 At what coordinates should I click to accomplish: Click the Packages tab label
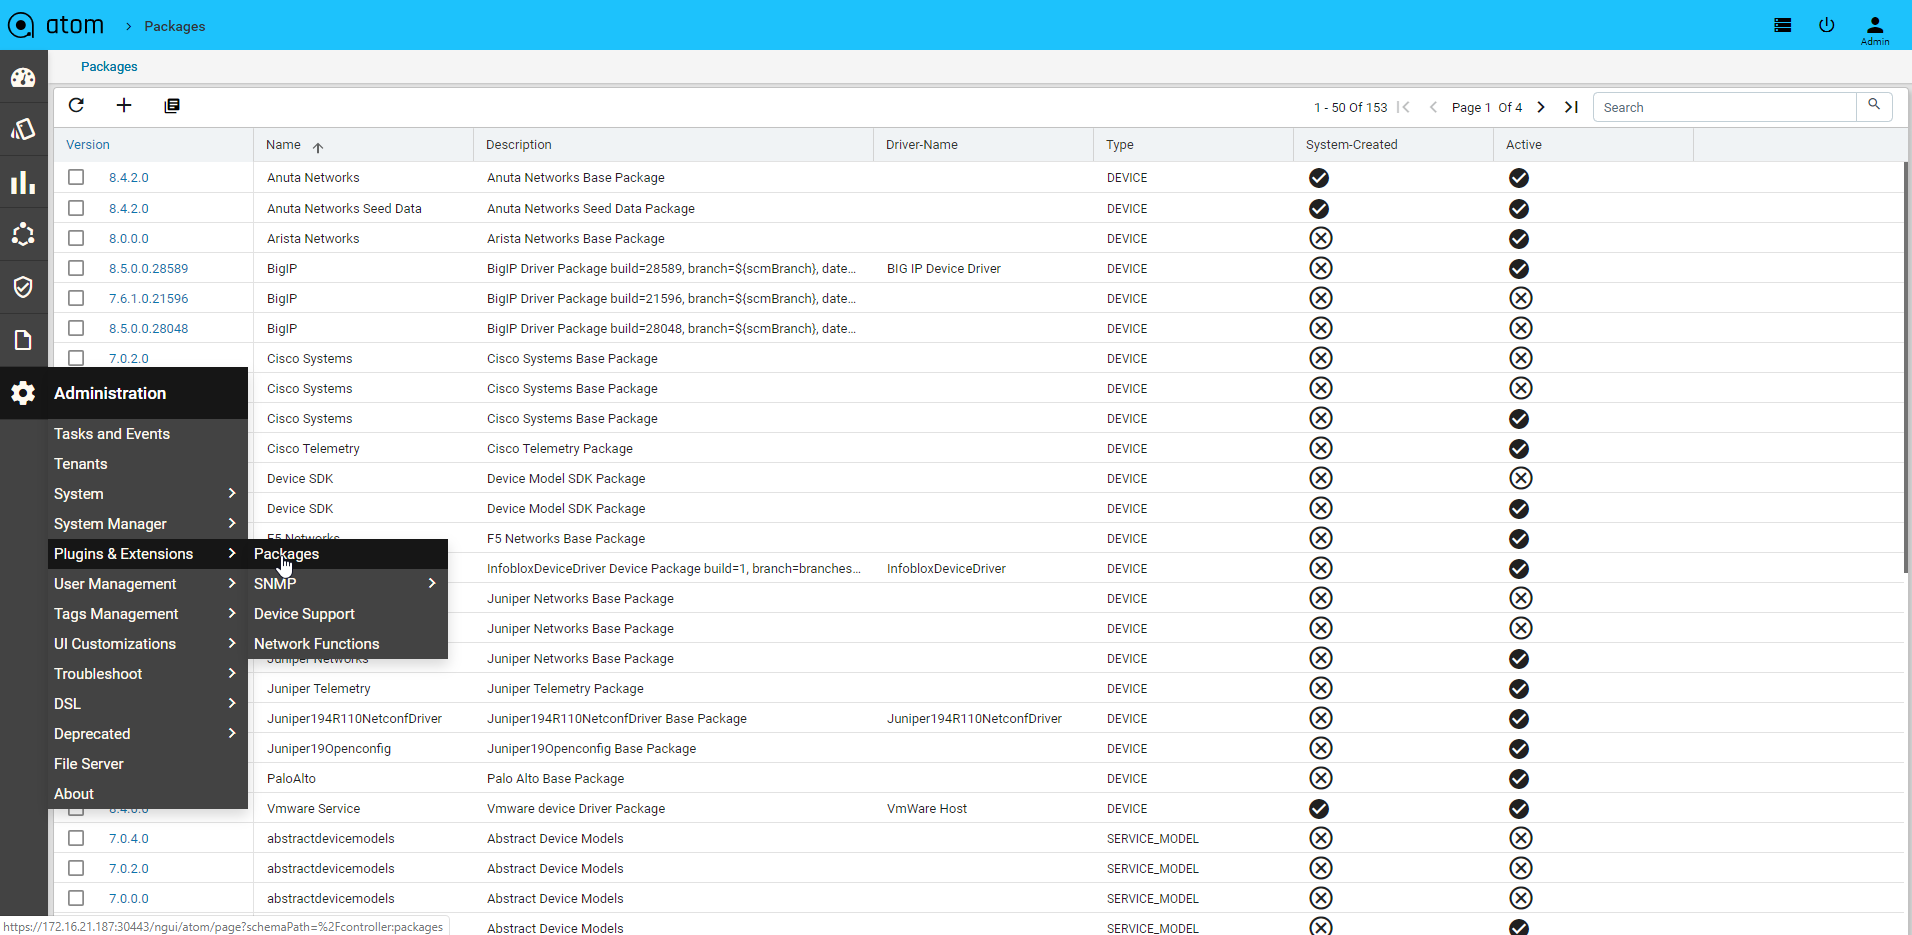pos(109,67)
